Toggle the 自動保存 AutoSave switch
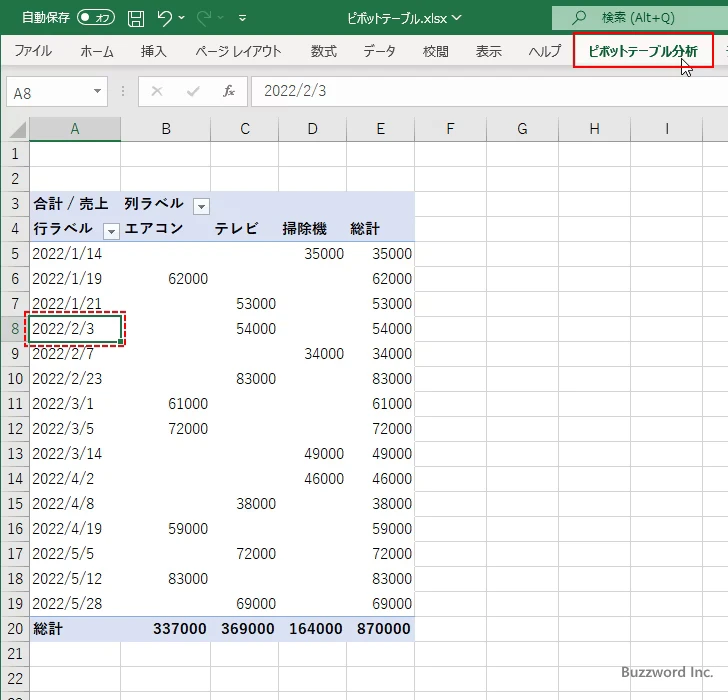 coord(96,18)
